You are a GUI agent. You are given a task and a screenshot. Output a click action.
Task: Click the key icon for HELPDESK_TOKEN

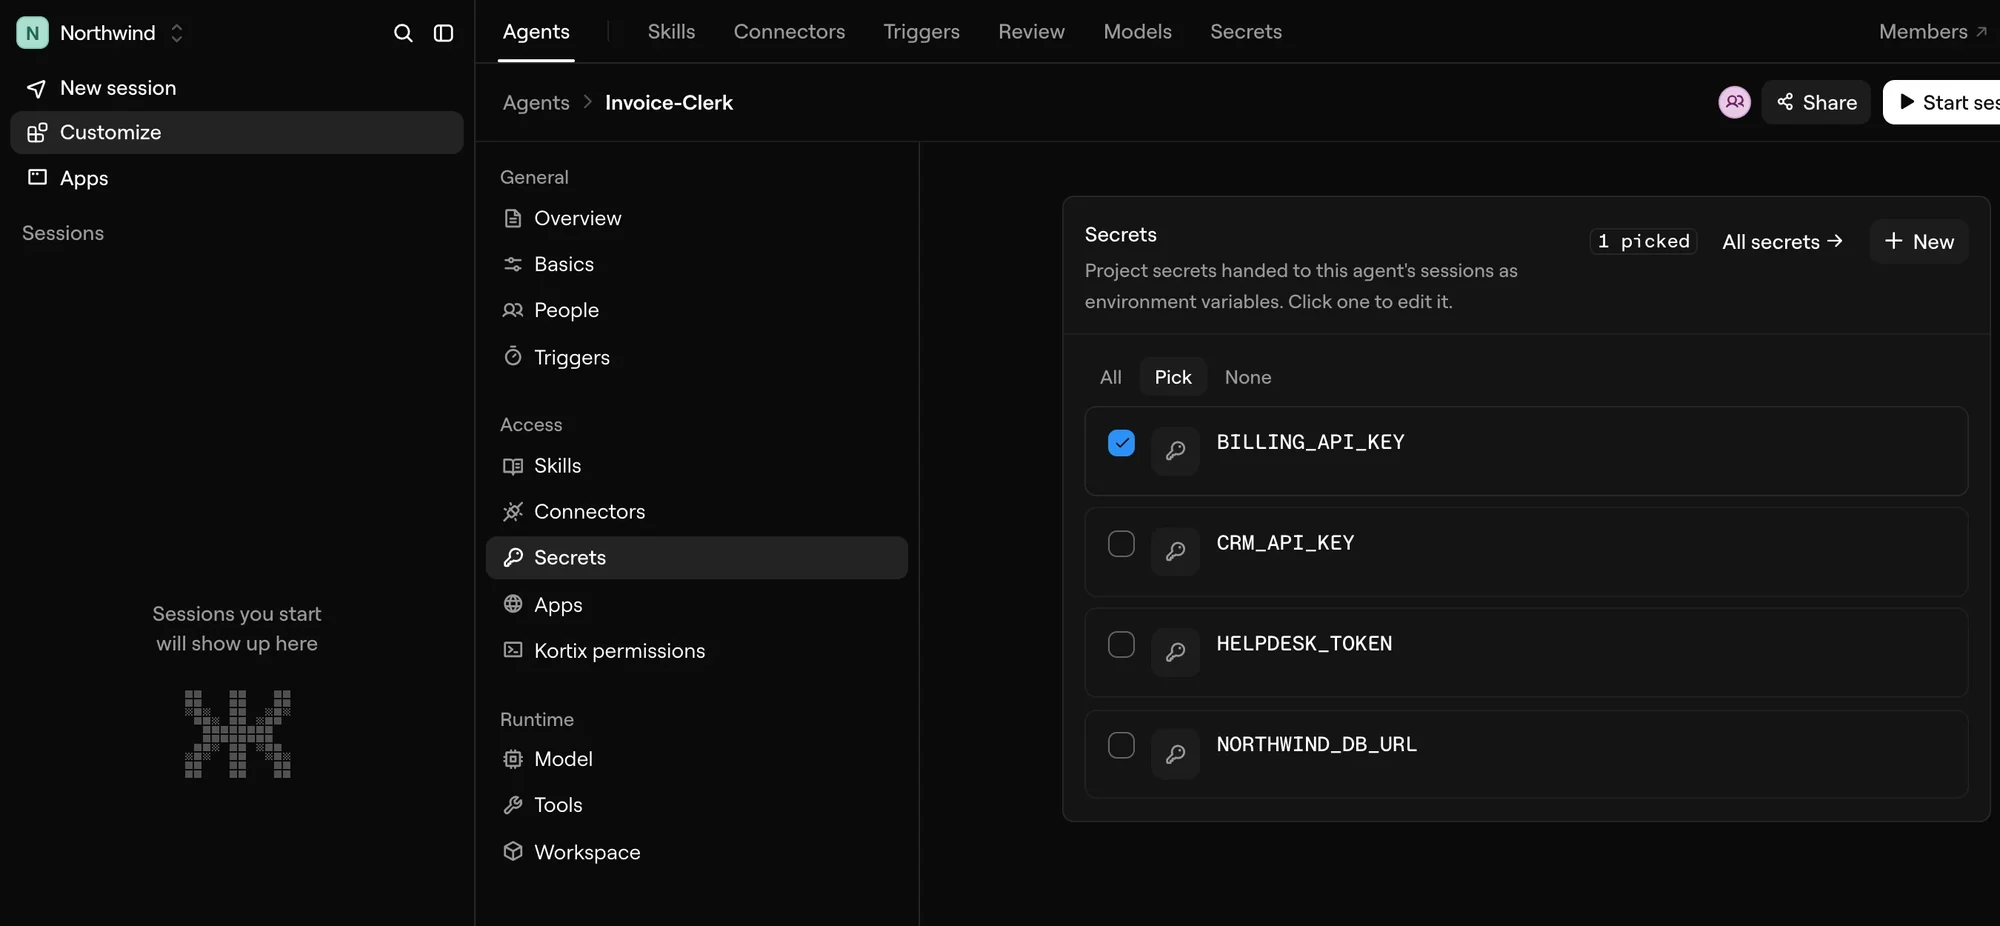click(x=1175, y=653)
